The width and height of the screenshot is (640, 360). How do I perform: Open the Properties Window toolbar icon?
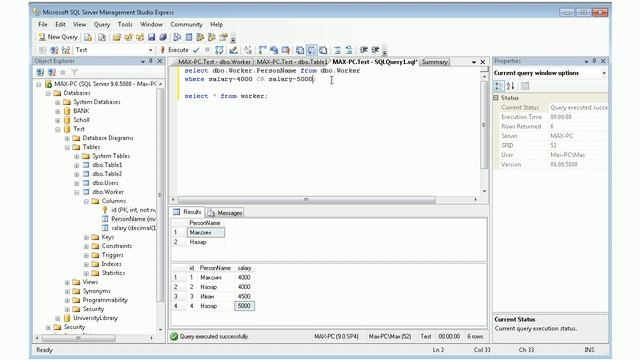point(223,37)
